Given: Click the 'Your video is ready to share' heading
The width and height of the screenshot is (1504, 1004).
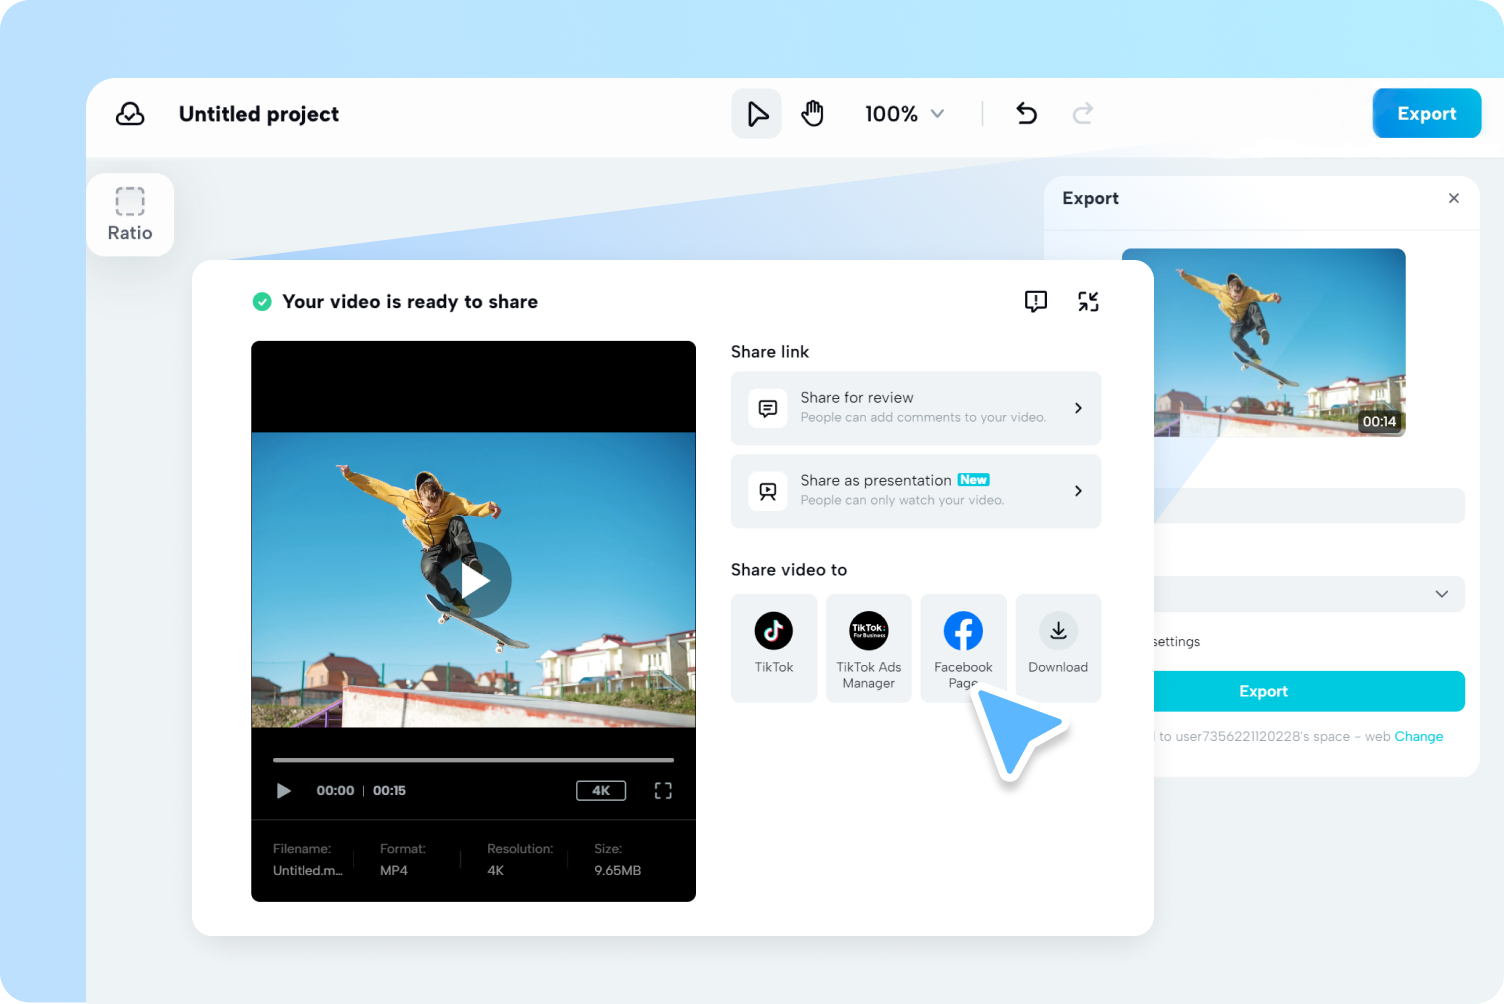Looking at the screenshot, I should pos(410,302).
